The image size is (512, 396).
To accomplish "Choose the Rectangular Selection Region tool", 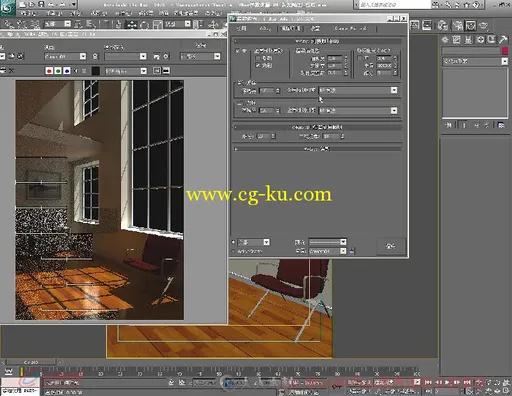I will click(x=105, y=24).
